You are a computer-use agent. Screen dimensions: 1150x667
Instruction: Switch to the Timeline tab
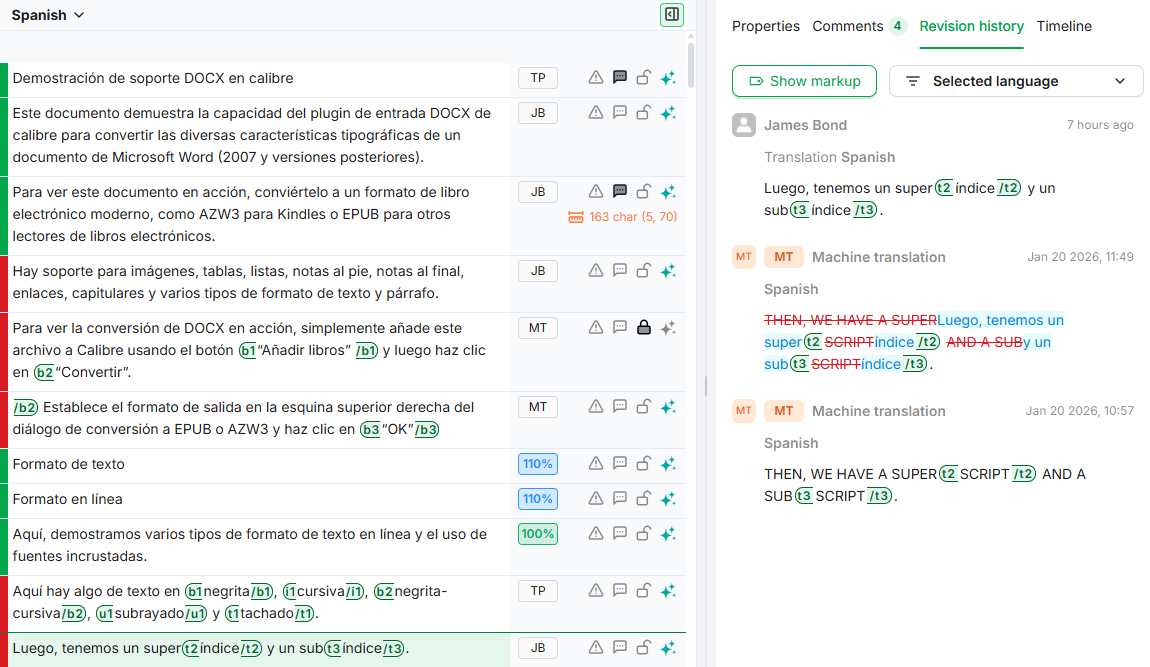pyautogui.click(x=1064, y=26)
